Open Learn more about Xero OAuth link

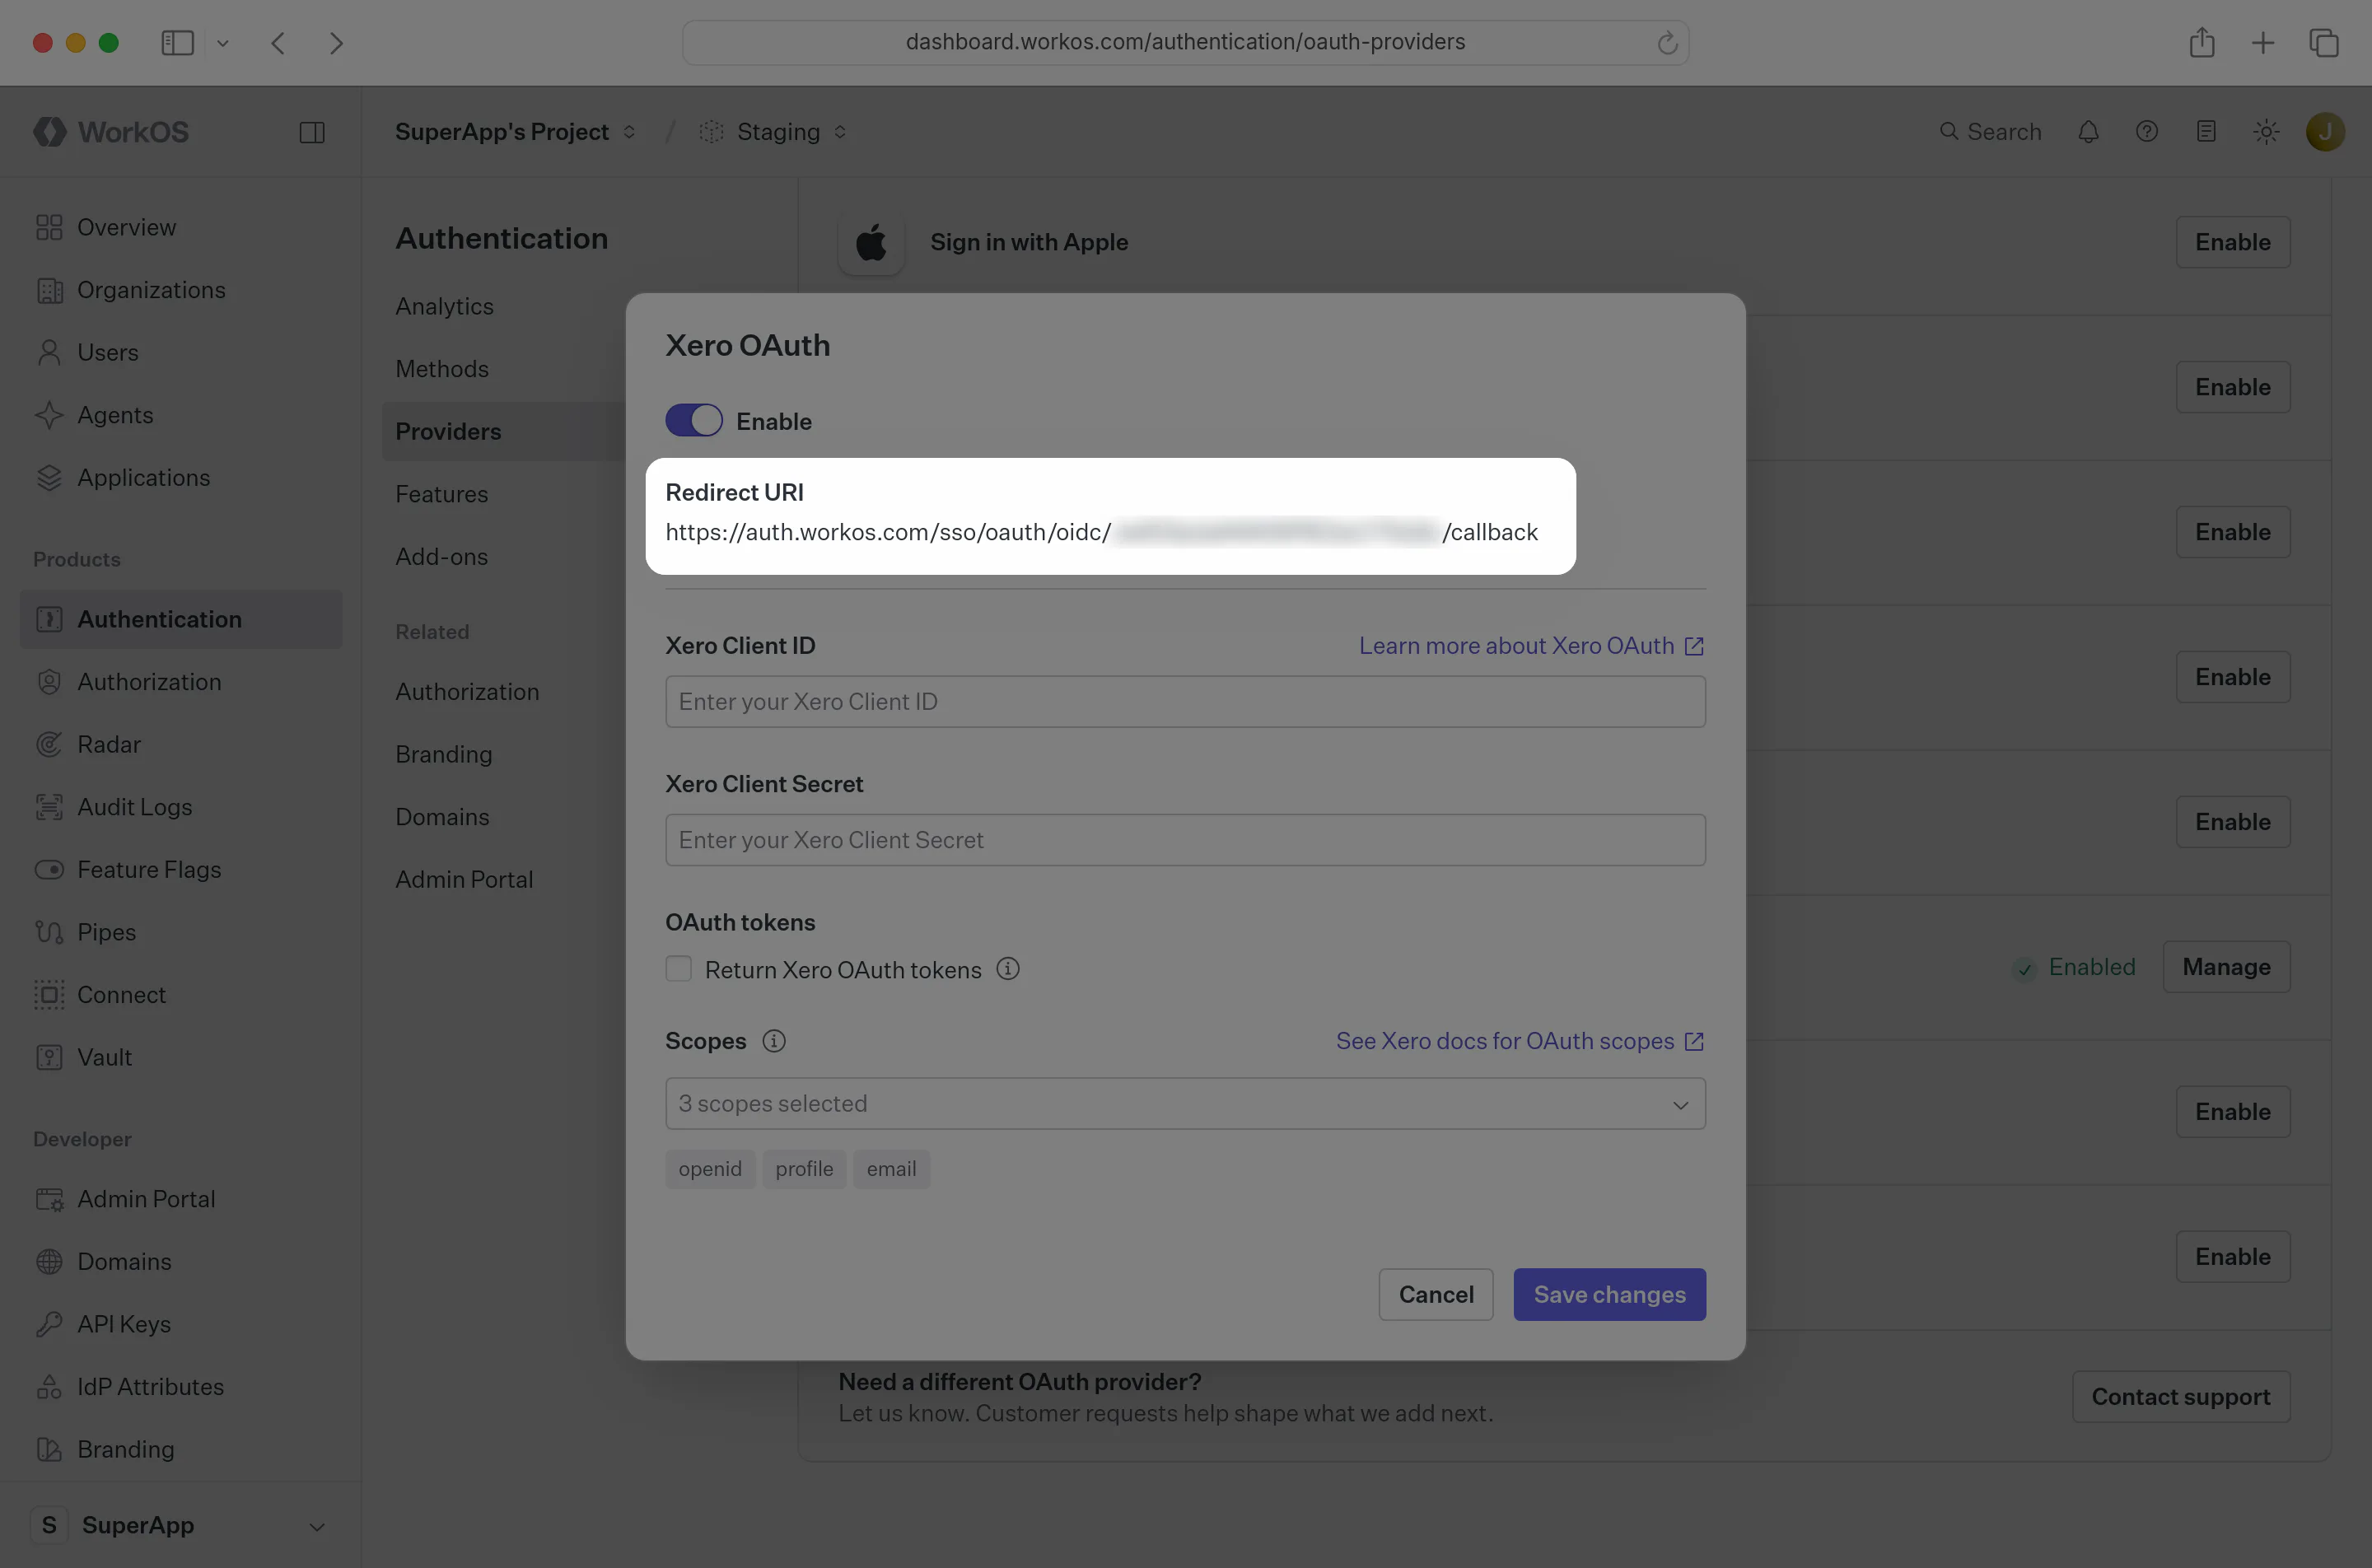click(x=1531, y=646)
